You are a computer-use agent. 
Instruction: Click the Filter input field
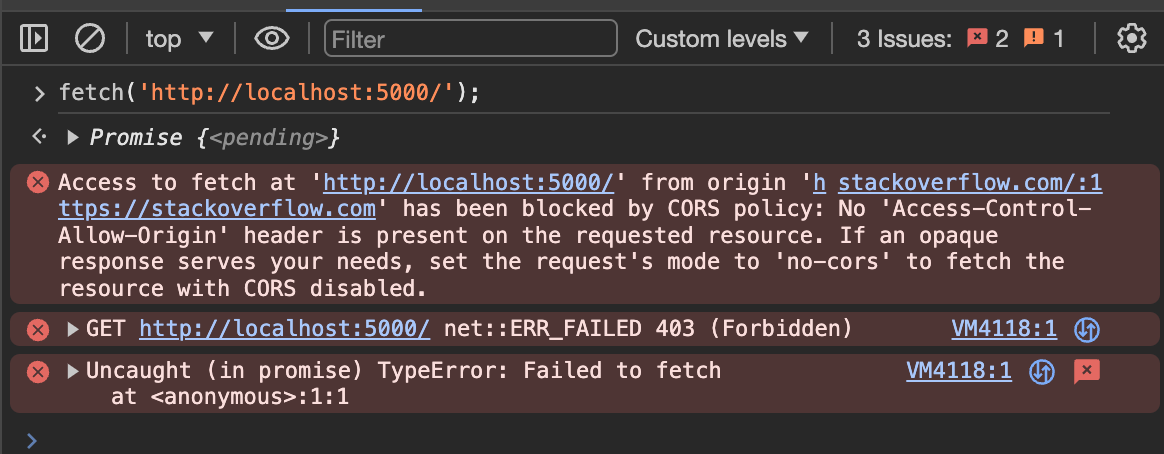point(470,39)
